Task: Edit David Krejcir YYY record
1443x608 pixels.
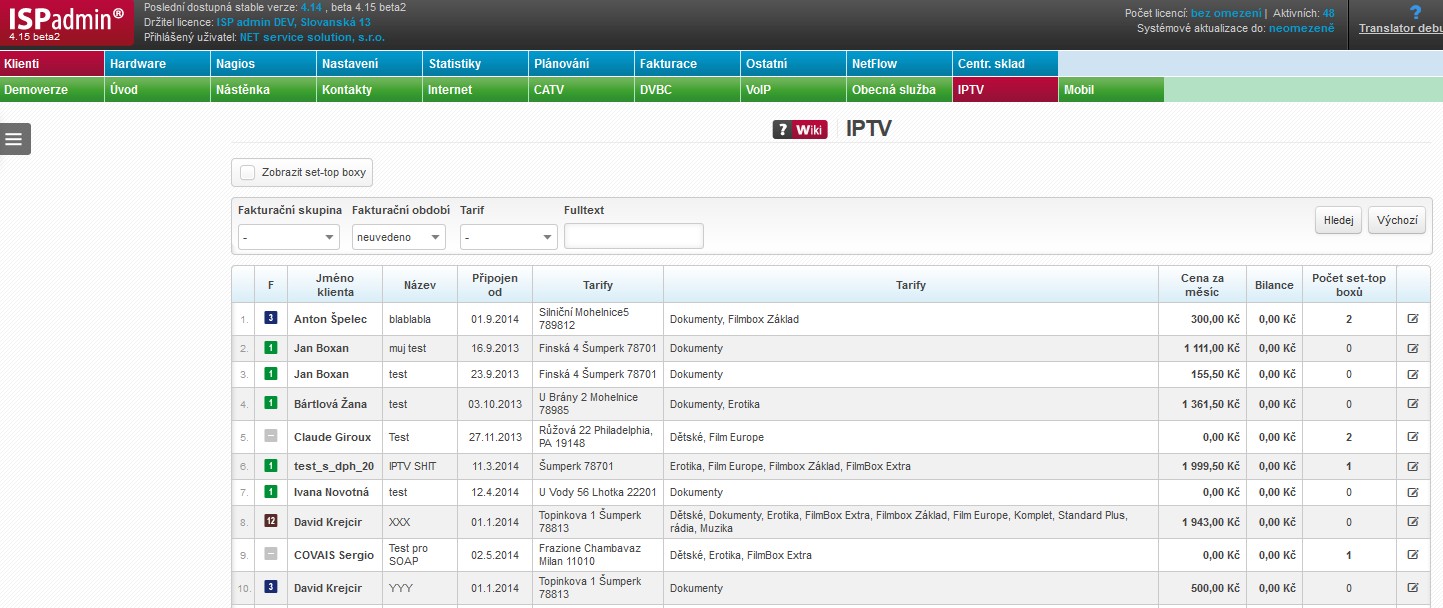Action: coord(1413,588)
